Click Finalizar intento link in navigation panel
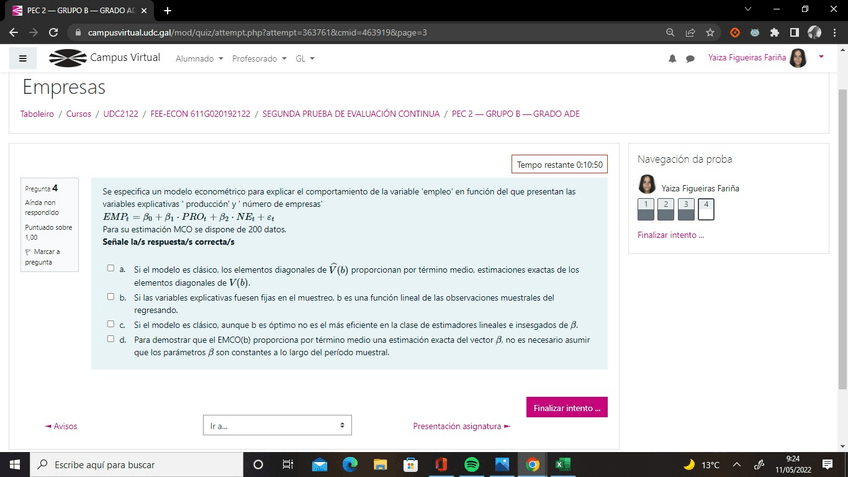This screenshot has height=477, width=848. (x=671, y=235)
